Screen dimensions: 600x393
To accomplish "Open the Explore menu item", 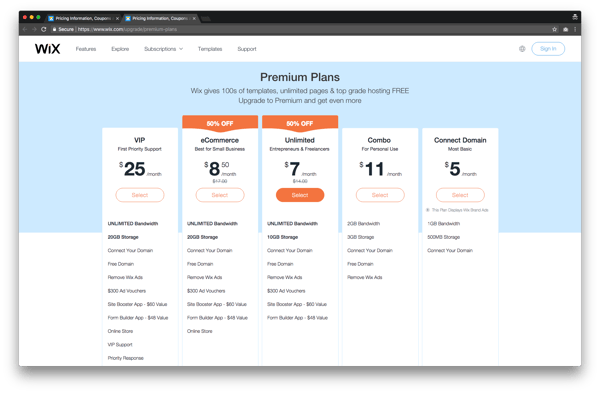I will [120, 49].
